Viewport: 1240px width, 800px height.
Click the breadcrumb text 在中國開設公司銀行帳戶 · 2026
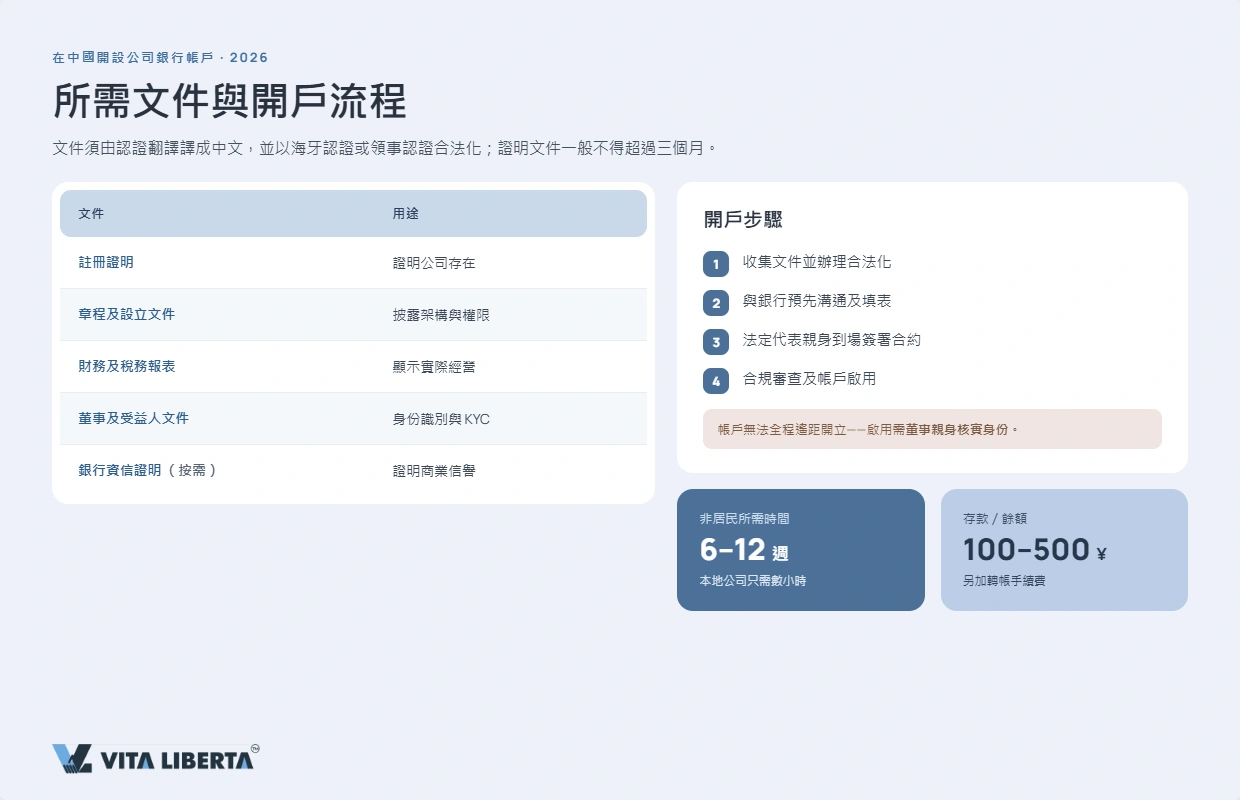pyautogui.click(x=160, y=57)
